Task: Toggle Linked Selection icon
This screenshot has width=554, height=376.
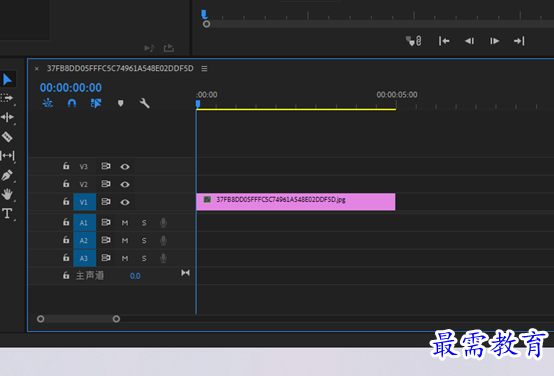Action: click(96, 103)
